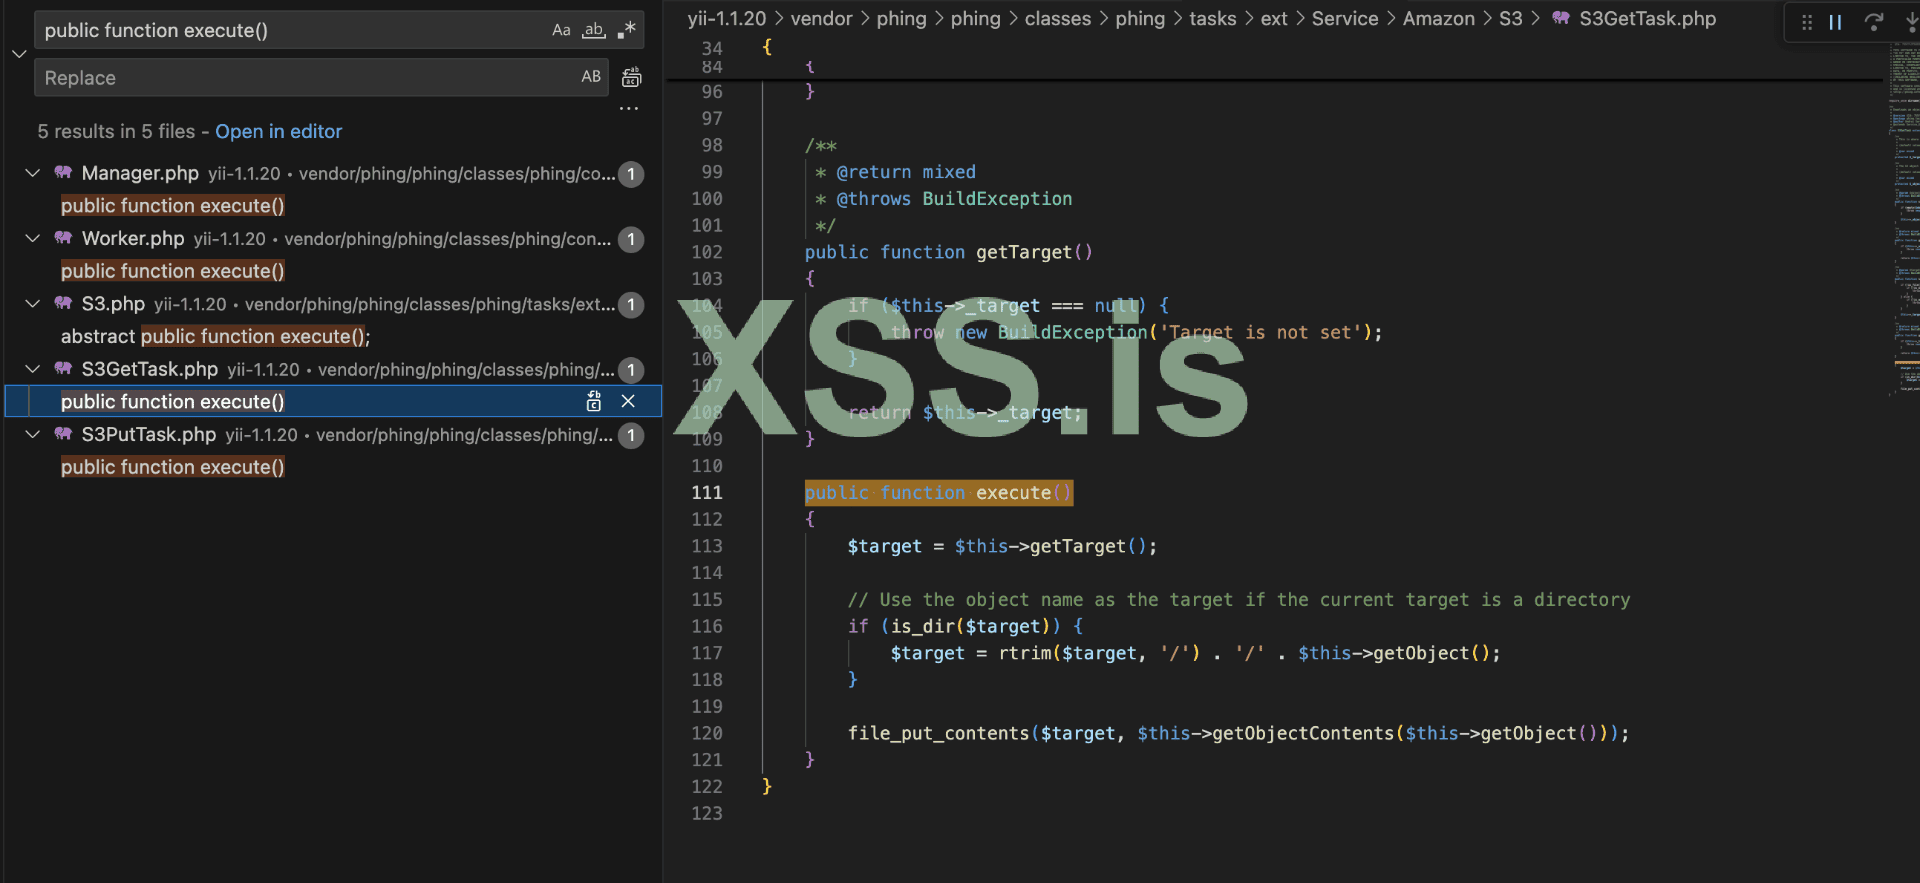Screen dimensions: 1920x883
Task: Click the '@return mixed' doc comment
Action: coord(906,172)
